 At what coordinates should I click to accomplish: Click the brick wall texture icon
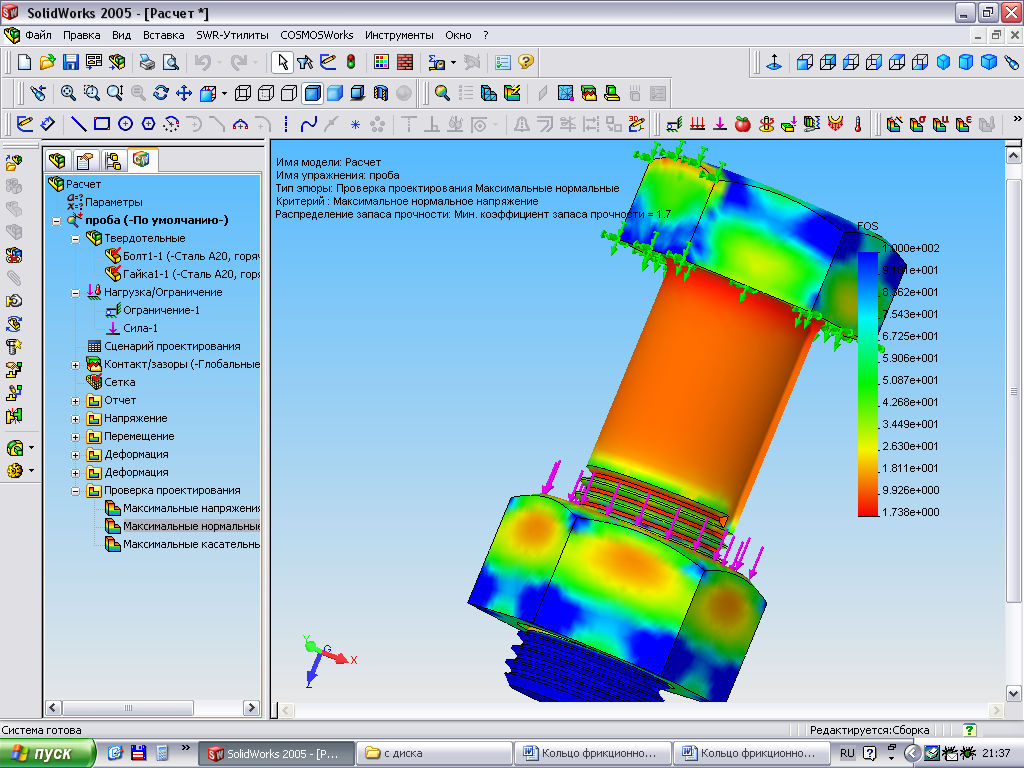[405, 62]
